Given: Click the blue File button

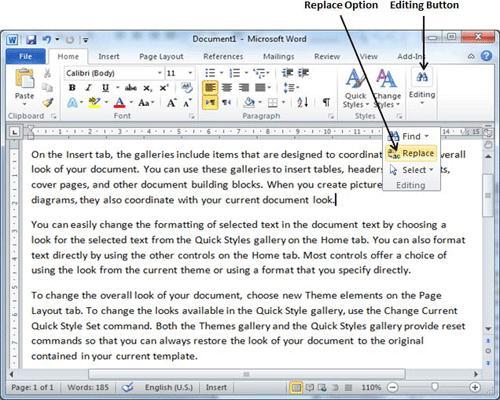Looking at the screenshot, I should tap(26, 56).
